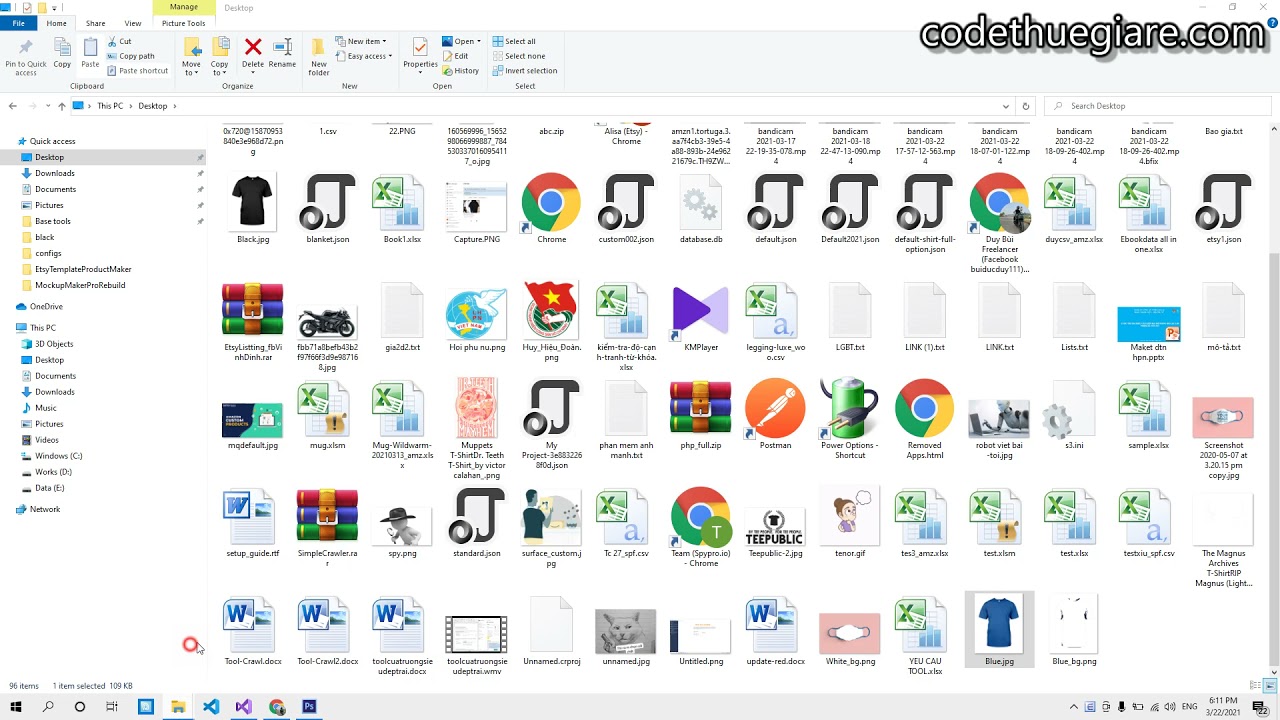Switch to the View tab
This screenshot has height=720, width=1280.
click(x=132, y=23)
